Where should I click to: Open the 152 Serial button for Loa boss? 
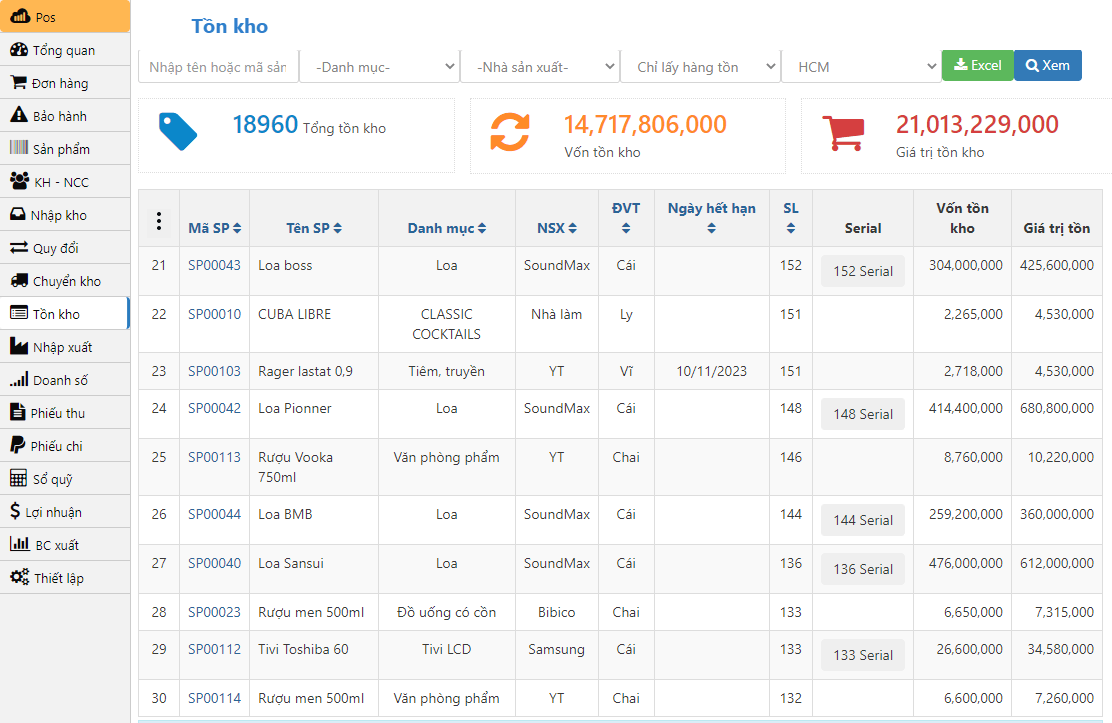[862, 271]
